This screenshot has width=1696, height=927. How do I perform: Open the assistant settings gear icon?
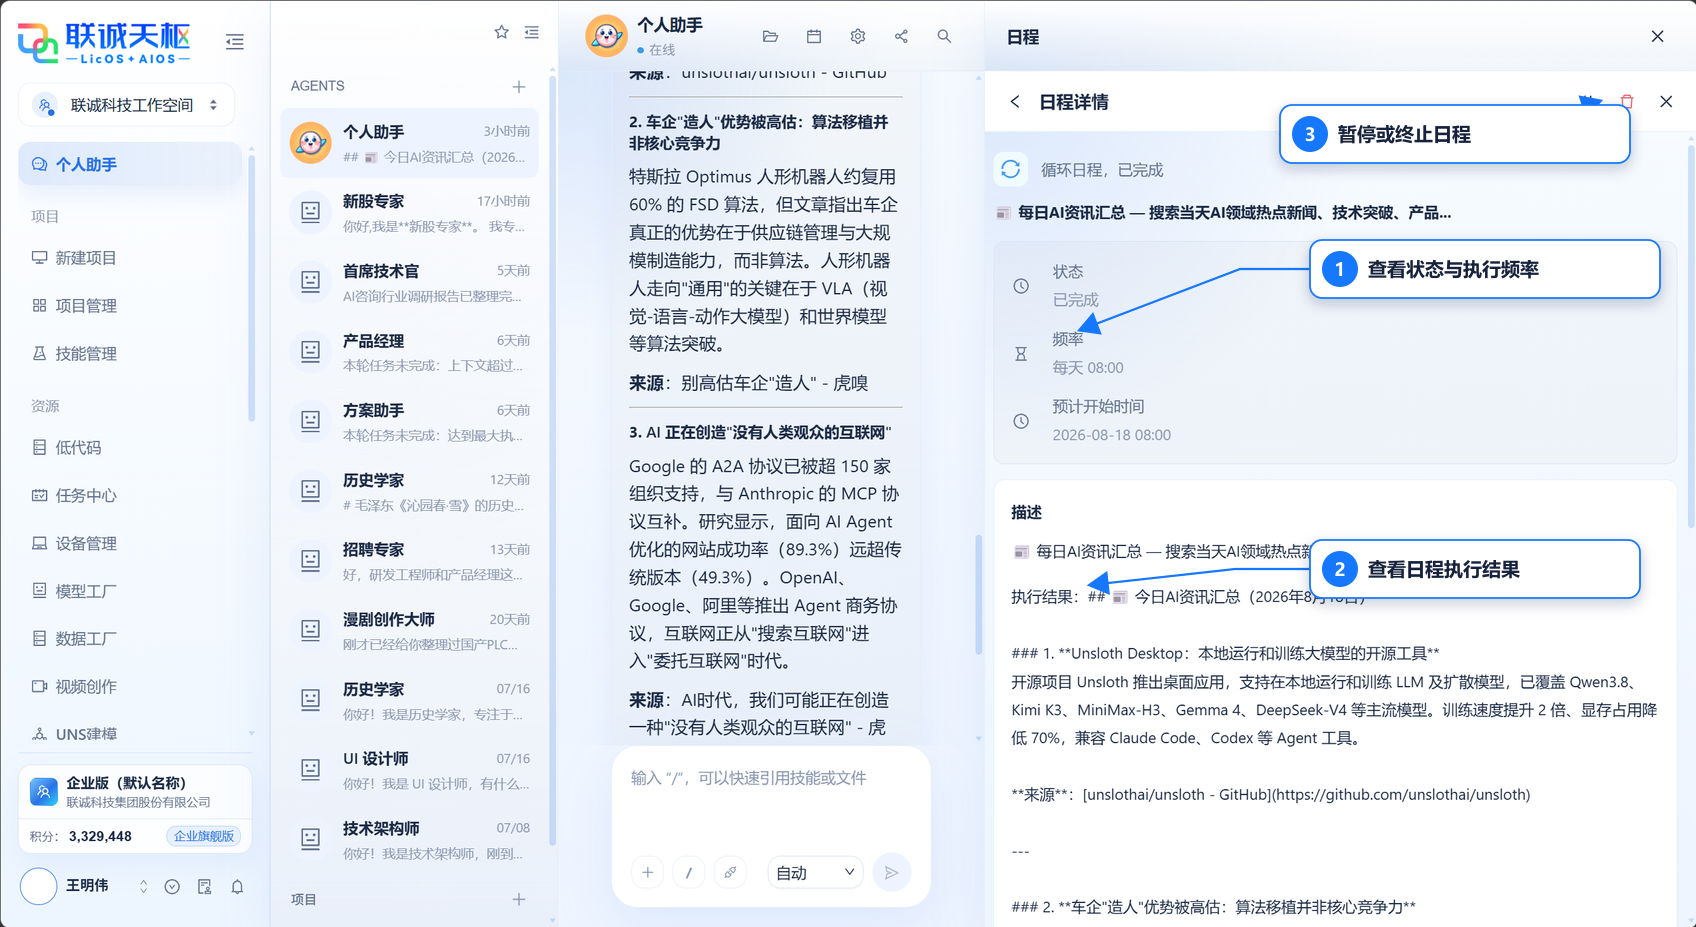(x=858, y=36)
